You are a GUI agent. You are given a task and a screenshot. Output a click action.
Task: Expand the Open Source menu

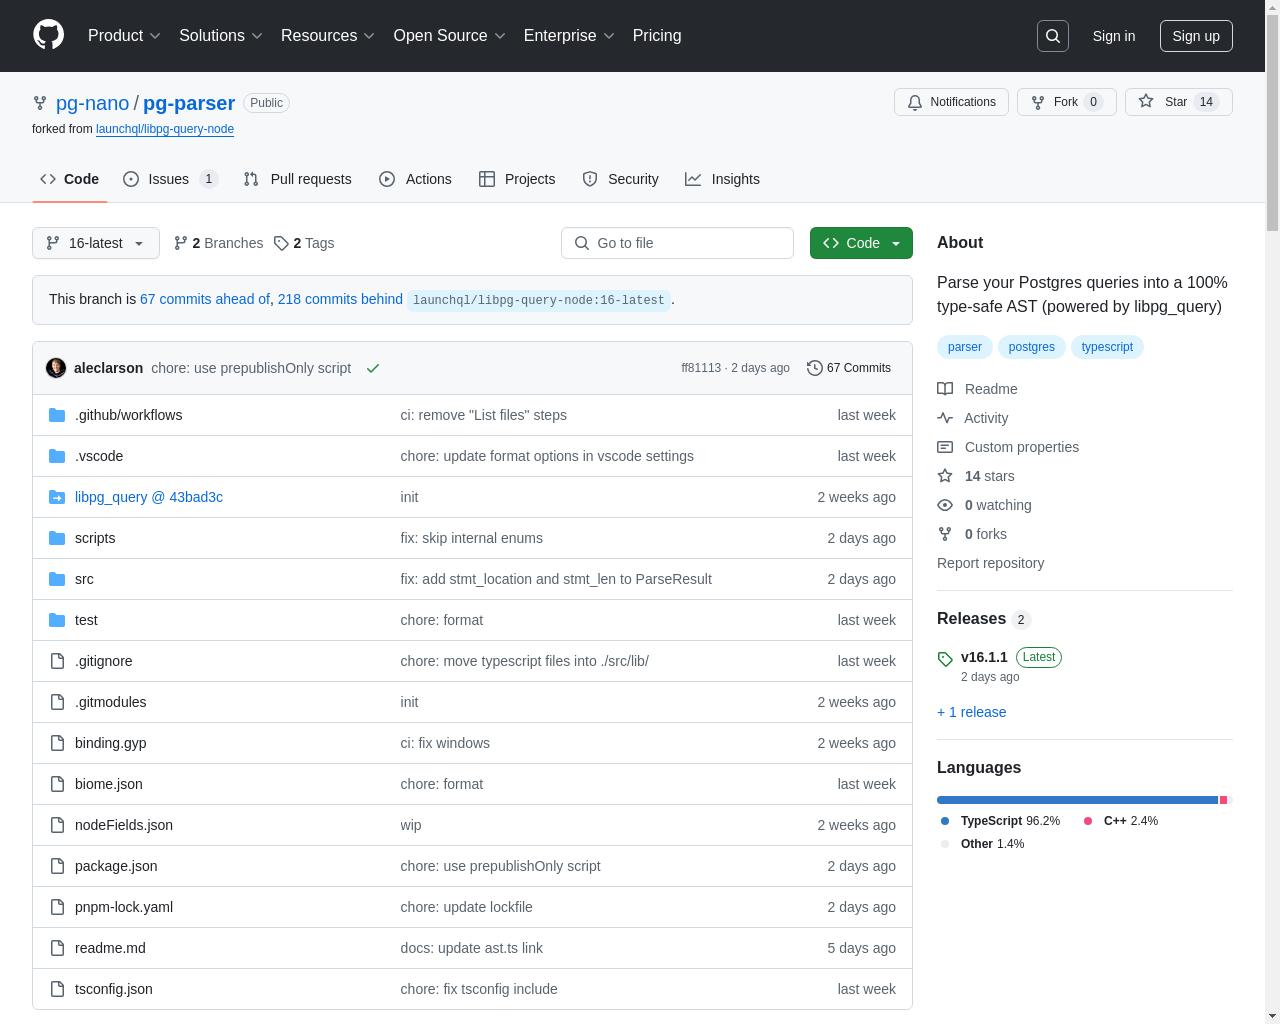coord(450,36)
